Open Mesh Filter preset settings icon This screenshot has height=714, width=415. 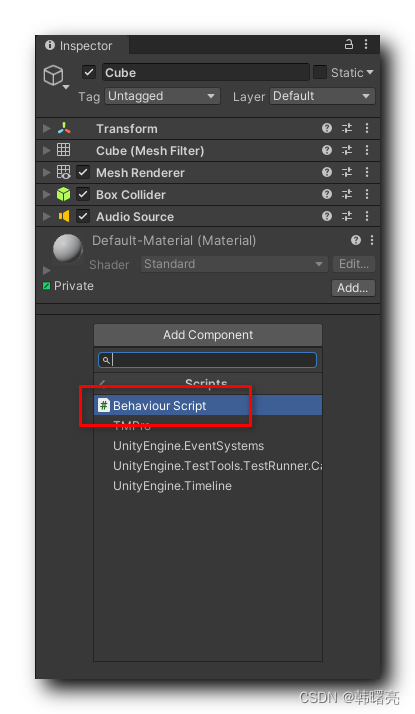(x=347, y=150)
